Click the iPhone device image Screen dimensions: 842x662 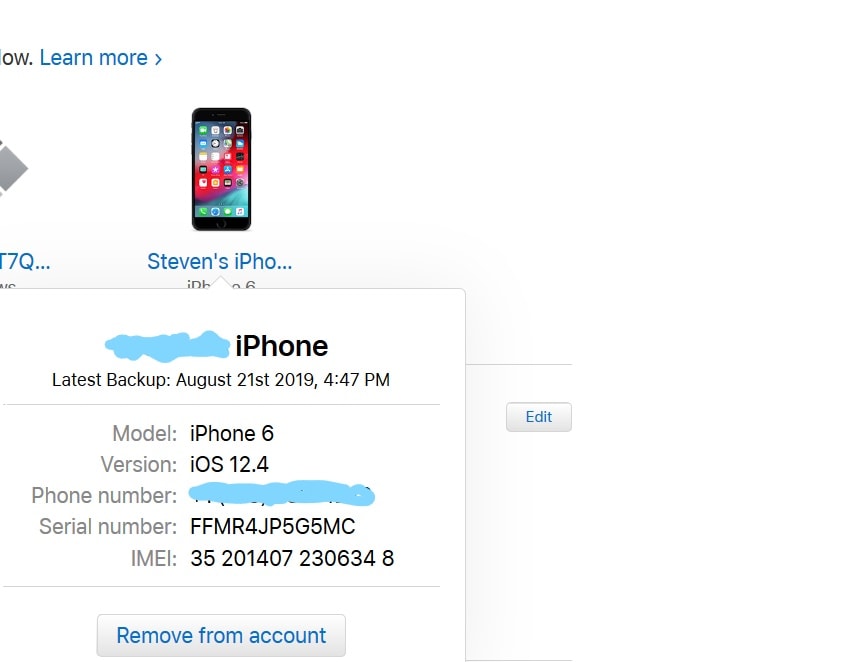221,170
